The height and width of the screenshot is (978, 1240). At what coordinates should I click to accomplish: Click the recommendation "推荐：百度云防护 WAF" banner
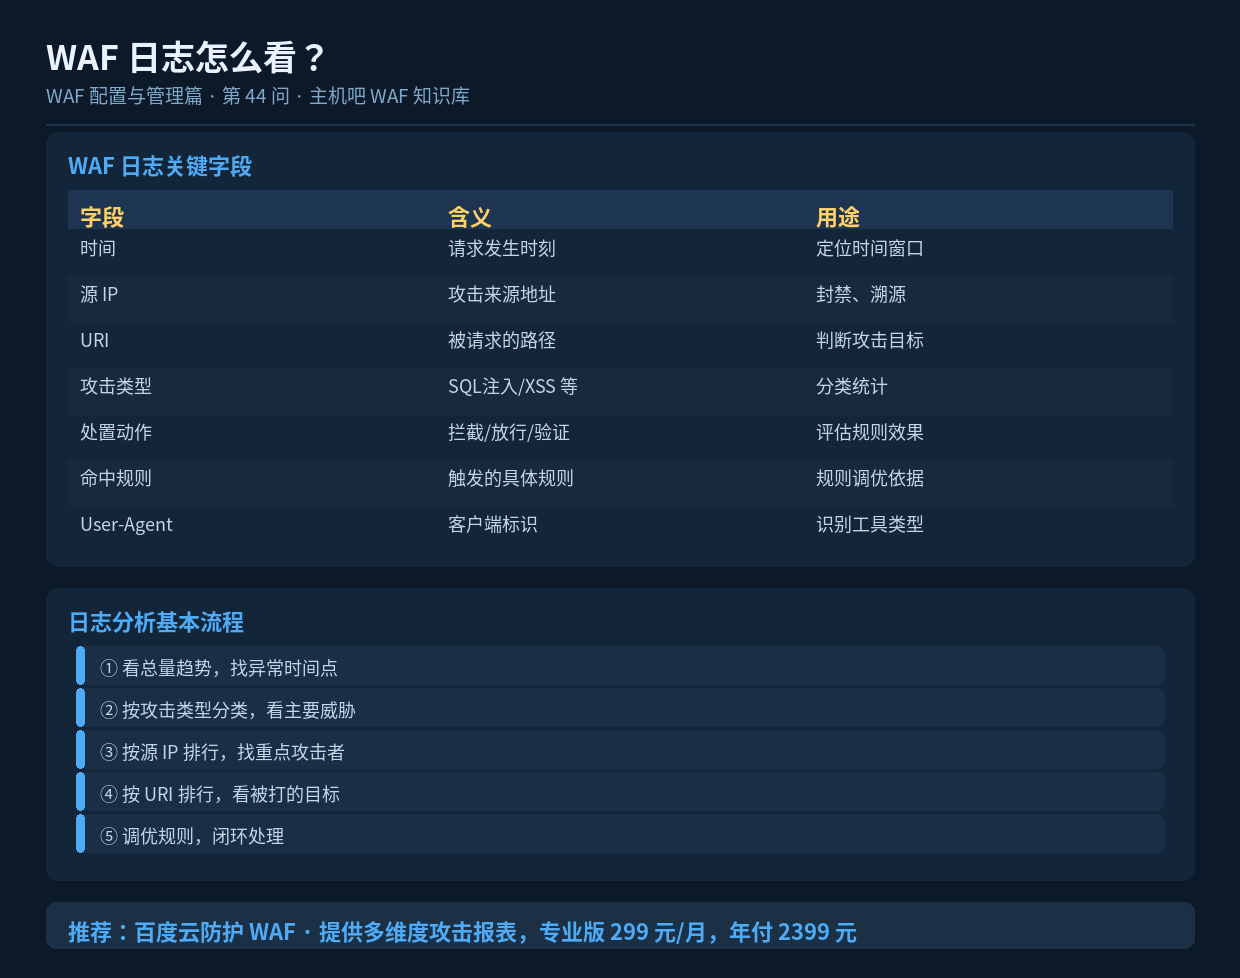pos(620,926)
